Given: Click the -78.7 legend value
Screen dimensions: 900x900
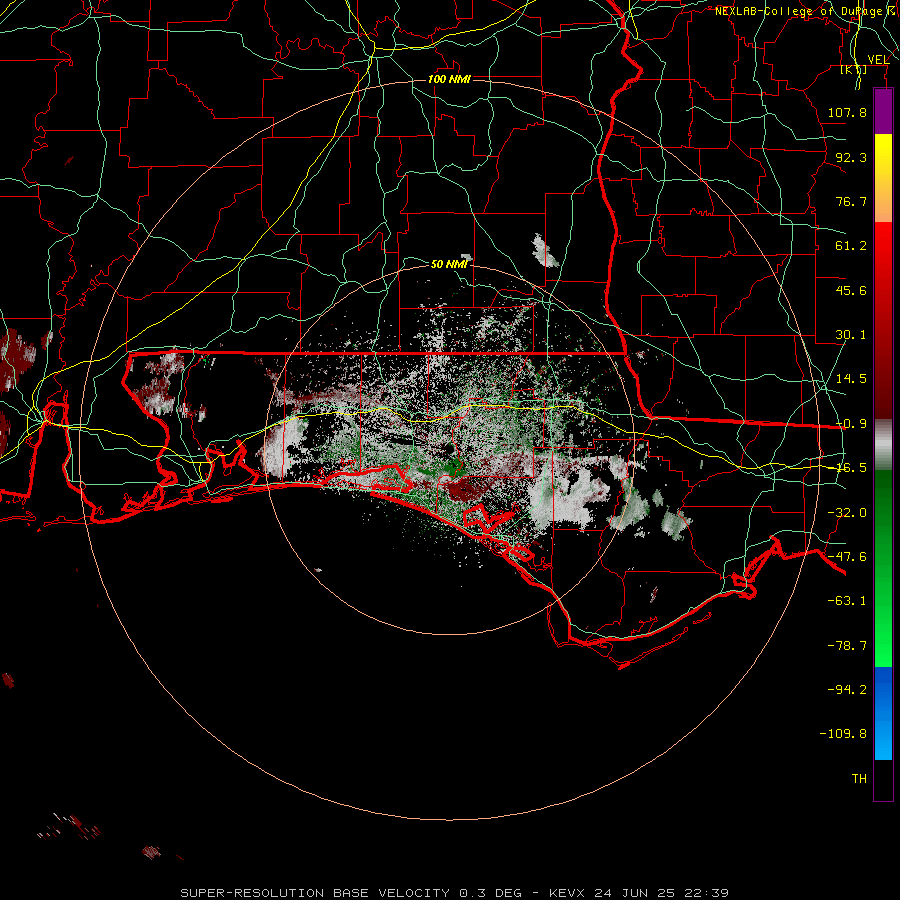Looking at the screenshot, I should (x=847, y=646).
